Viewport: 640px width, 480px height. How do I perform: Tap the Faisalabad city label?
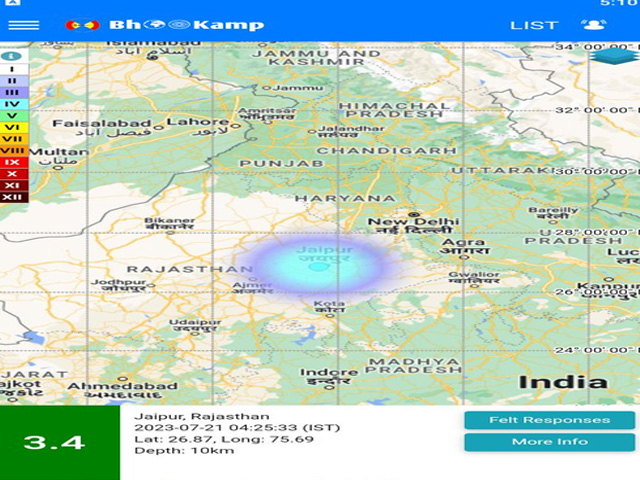tap(102, 127)
